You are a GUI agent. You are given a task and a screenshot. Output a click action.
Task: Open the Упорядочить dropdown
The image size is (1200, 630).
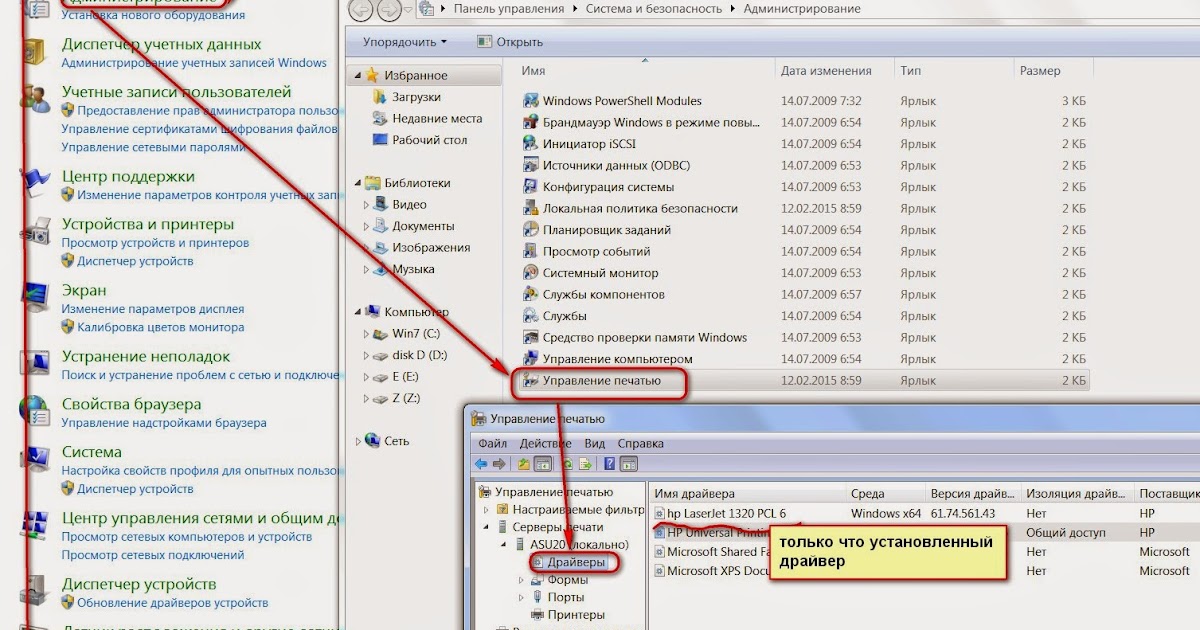(x=405, y=42)
